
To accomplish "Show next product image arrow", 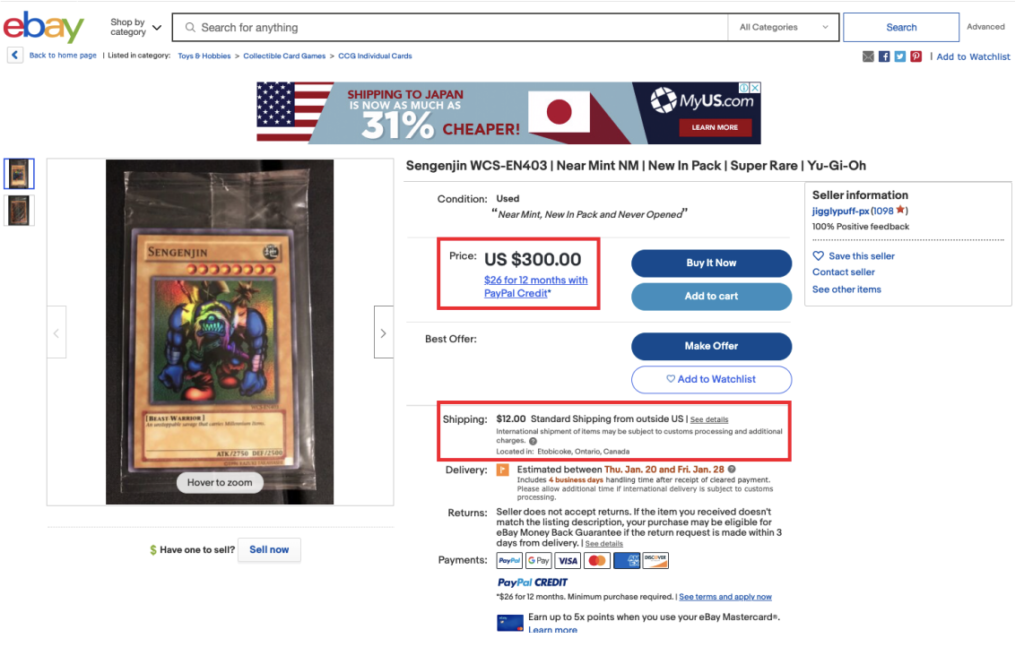I will point(383,332).
